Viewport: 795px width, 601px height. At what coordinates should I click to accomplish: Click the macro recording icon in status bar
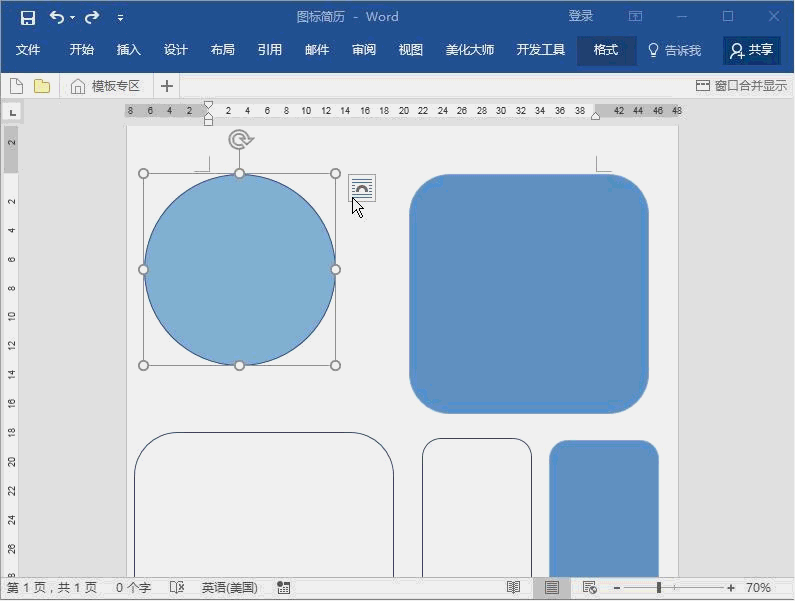(x=283, y=588)
